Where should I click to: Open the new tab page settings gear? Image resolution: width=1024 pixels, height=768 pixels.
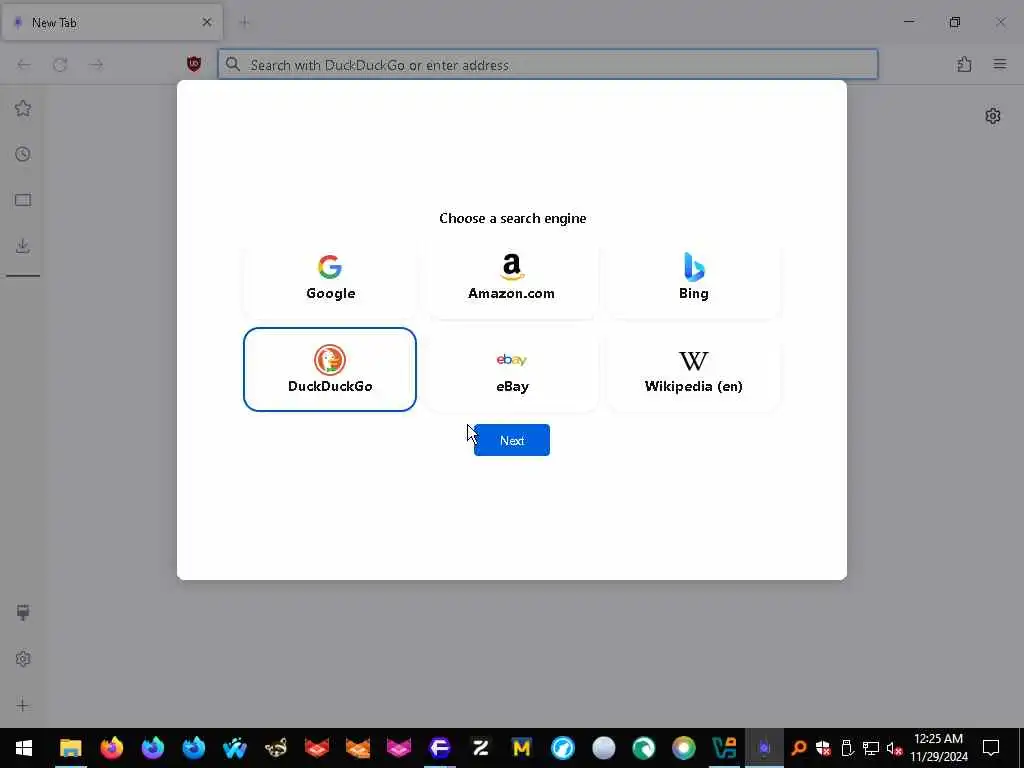pyautogui.click(x=993, y=116)
